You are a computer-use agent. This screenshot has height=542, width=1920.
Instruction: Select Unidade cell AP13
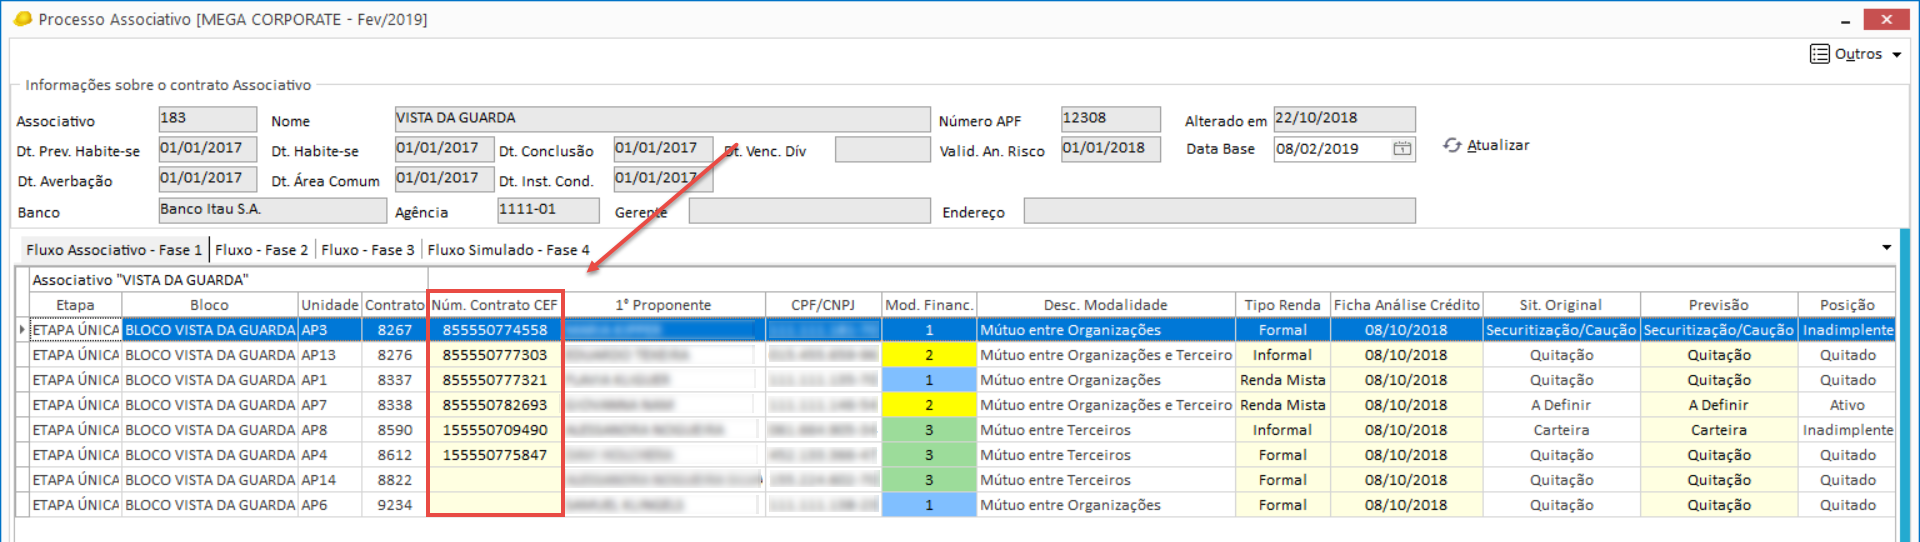[x=329, y=355]
